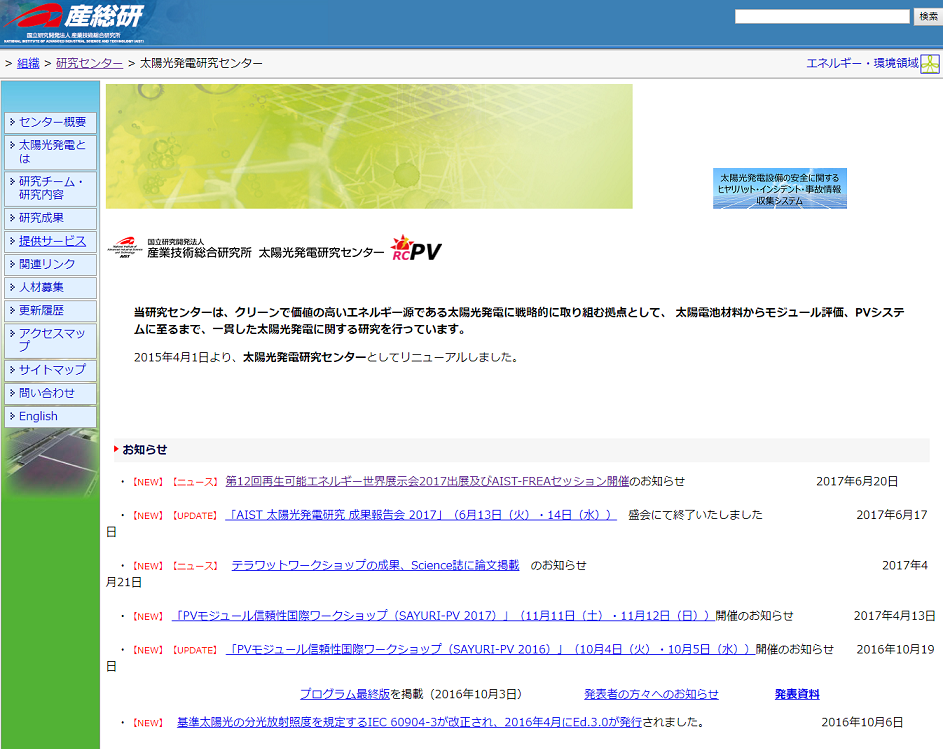The width and height of the screenshot is (943, 749).
Task: Click the date 2017年6月20日
Action: pyautogui.click(x=857, y=481)
